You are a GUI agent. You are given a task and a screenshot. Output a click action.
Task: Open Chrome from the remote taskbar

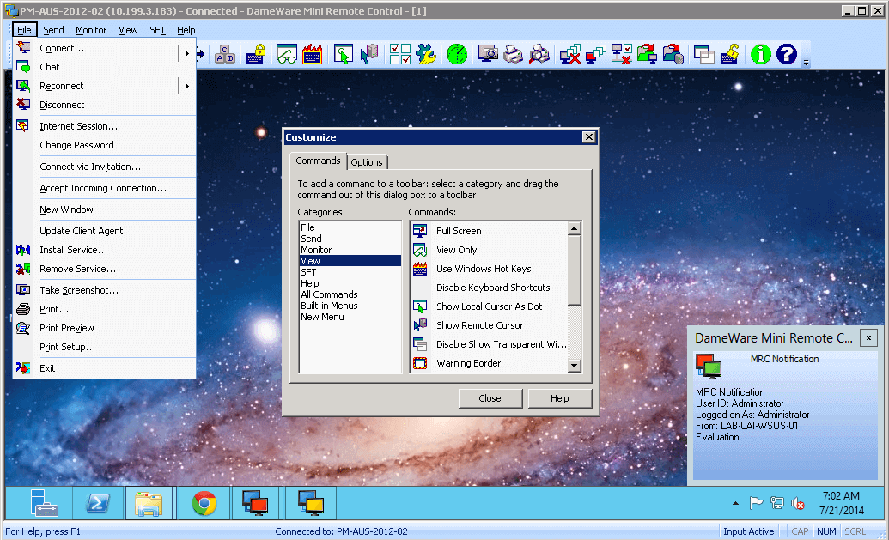click(204, 503)
